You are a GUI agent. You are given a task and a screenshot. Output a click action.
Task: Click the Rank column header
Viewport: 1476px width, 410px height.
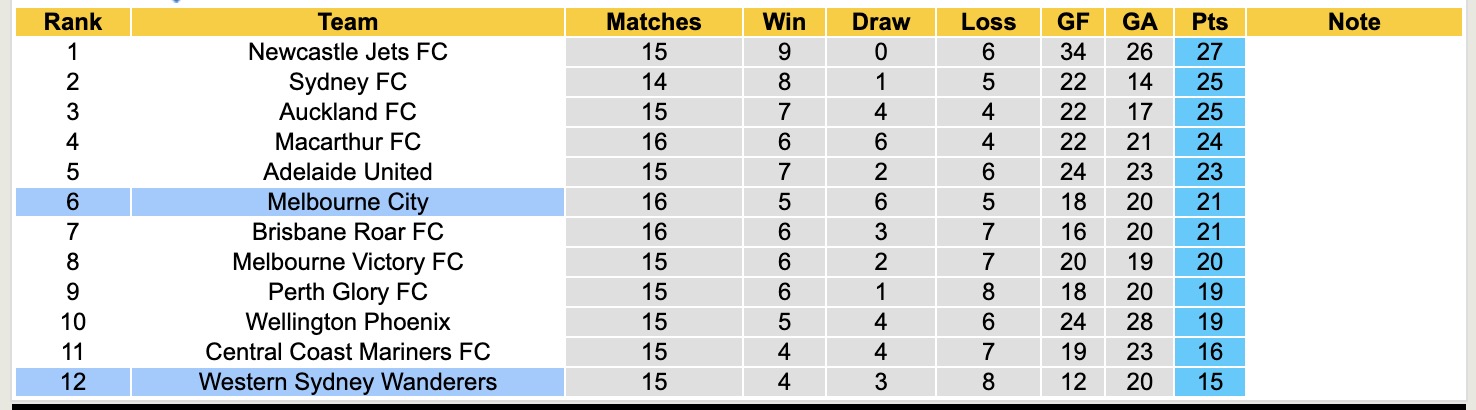[x=73, y=22]
